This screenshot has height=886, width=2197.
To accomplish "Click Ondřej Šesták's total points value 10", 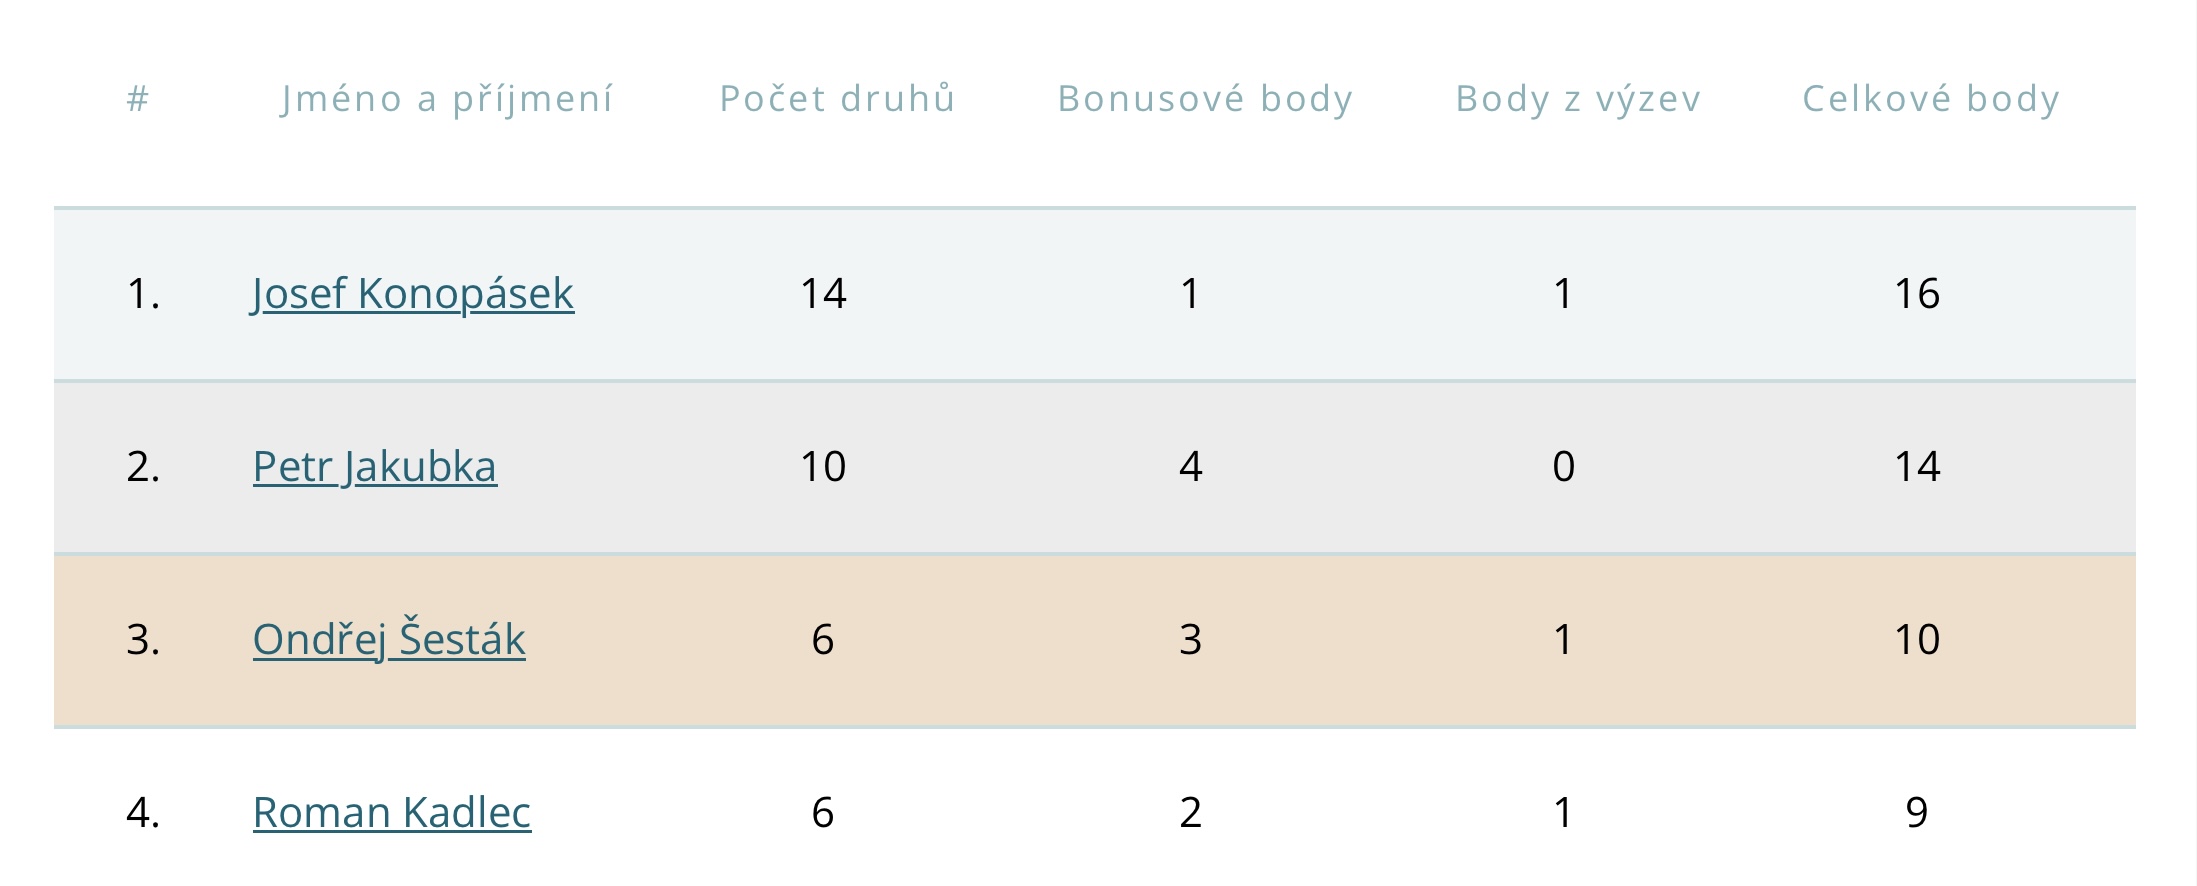I will click(x=1917, y=640).
